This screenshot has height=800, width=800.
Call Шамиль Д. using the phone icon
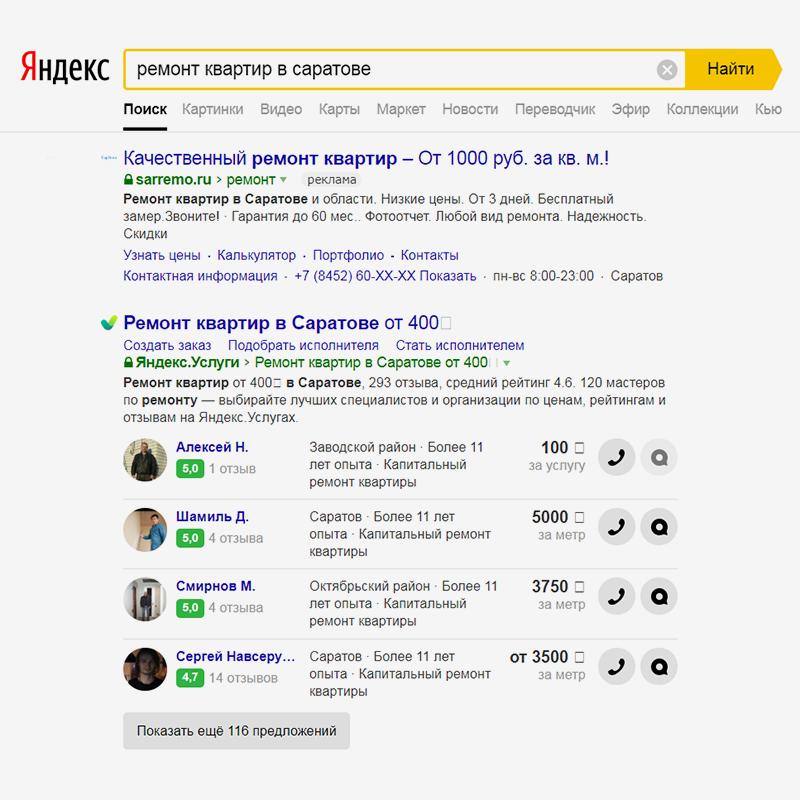616,527
